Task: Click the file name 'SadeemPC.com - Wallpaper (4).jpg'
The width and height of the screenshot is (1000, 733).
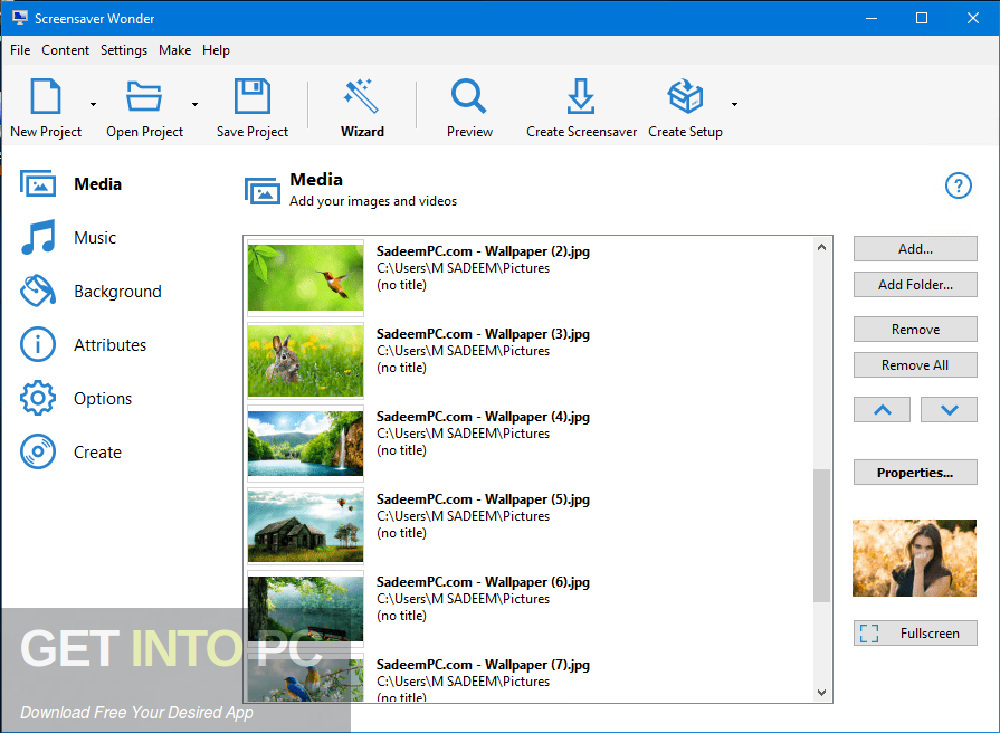Action: pos(483,417)
